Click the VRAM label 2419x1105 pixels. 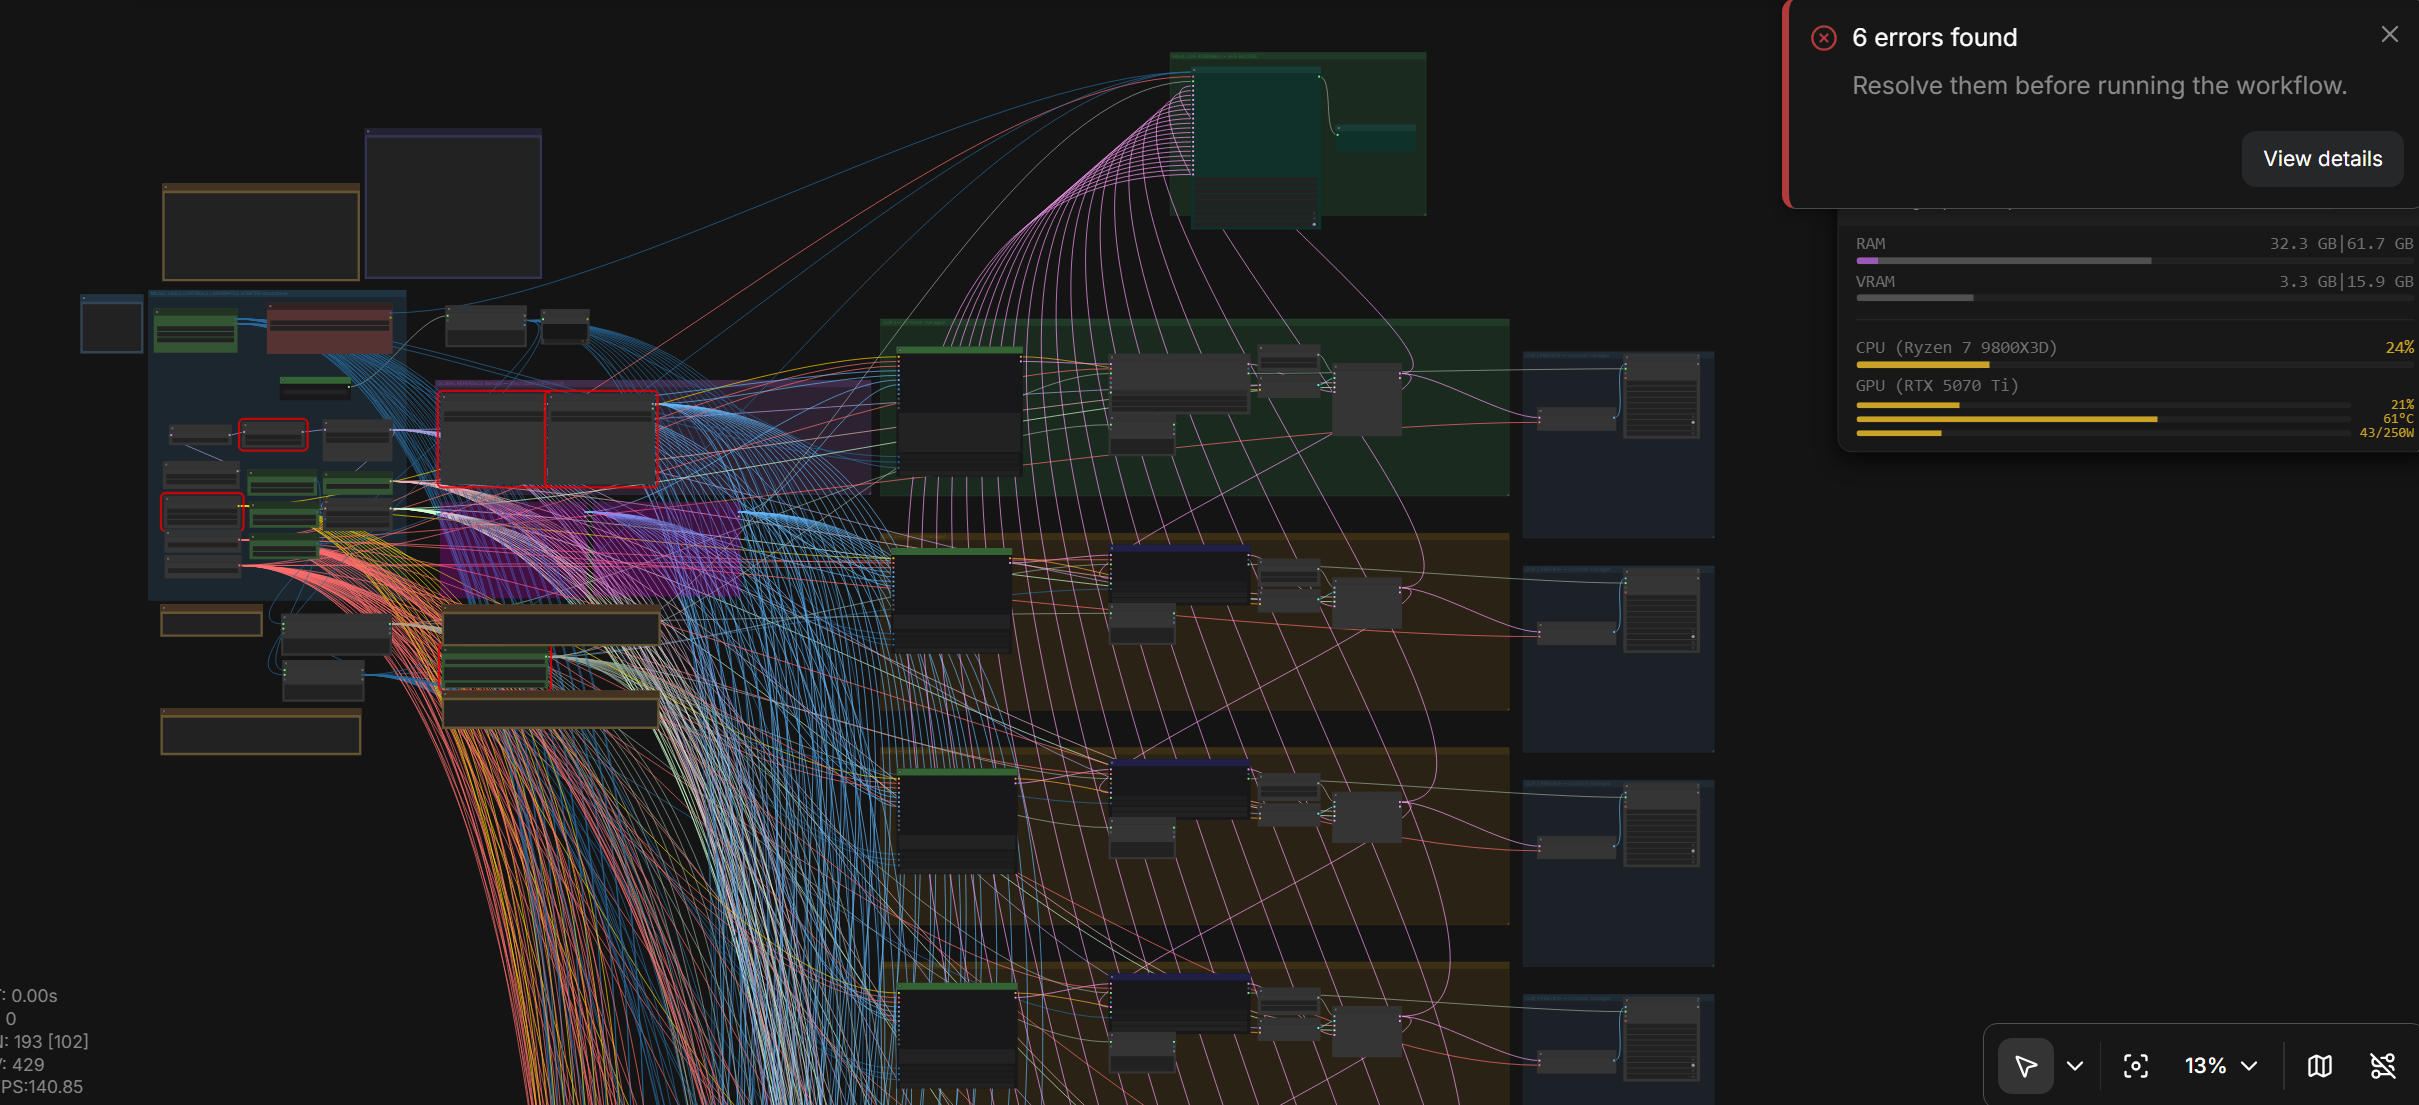click(x=1875, y=282)
